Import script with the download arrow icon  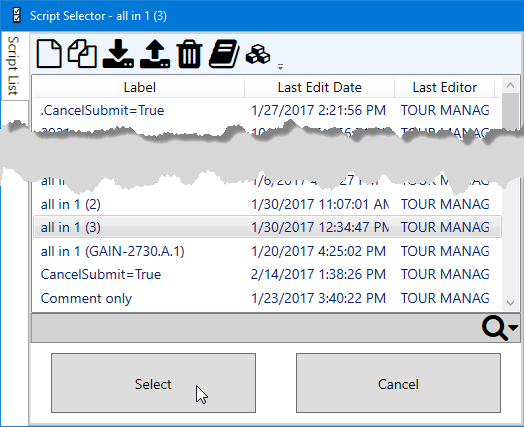coord(118,53)
